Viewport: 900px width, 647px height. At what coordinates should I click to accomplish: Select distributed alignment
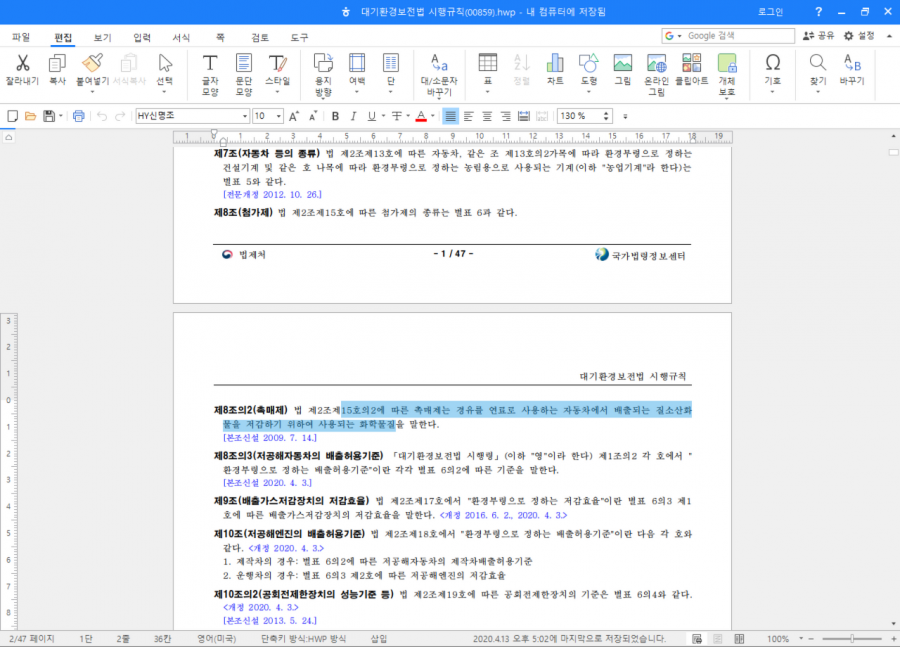pyautogui.click(x=523, y=116)
